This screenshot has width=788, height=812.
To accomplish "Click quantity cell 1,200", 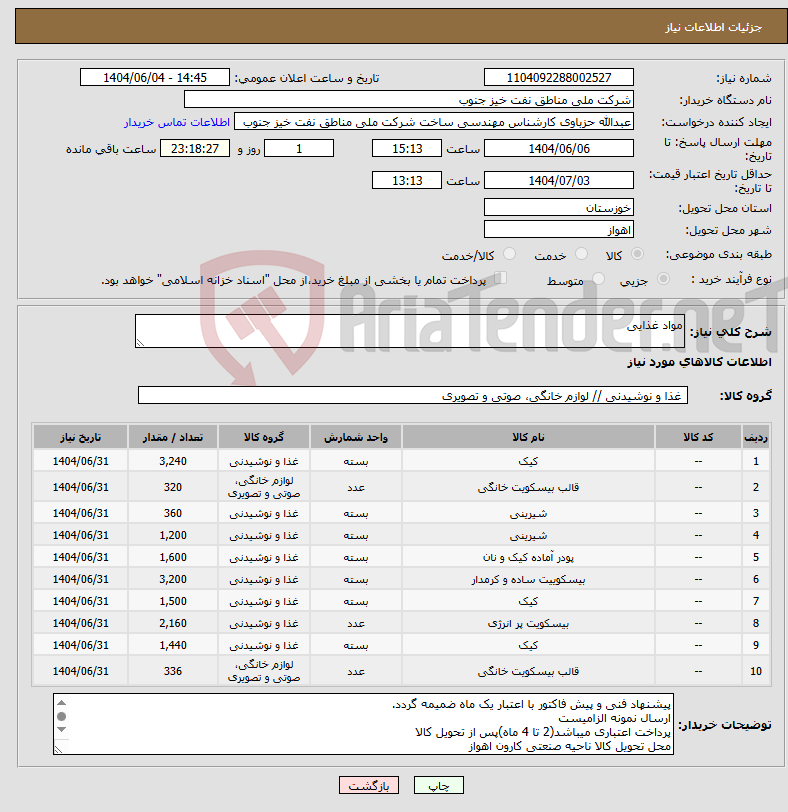I will [173, 535].
